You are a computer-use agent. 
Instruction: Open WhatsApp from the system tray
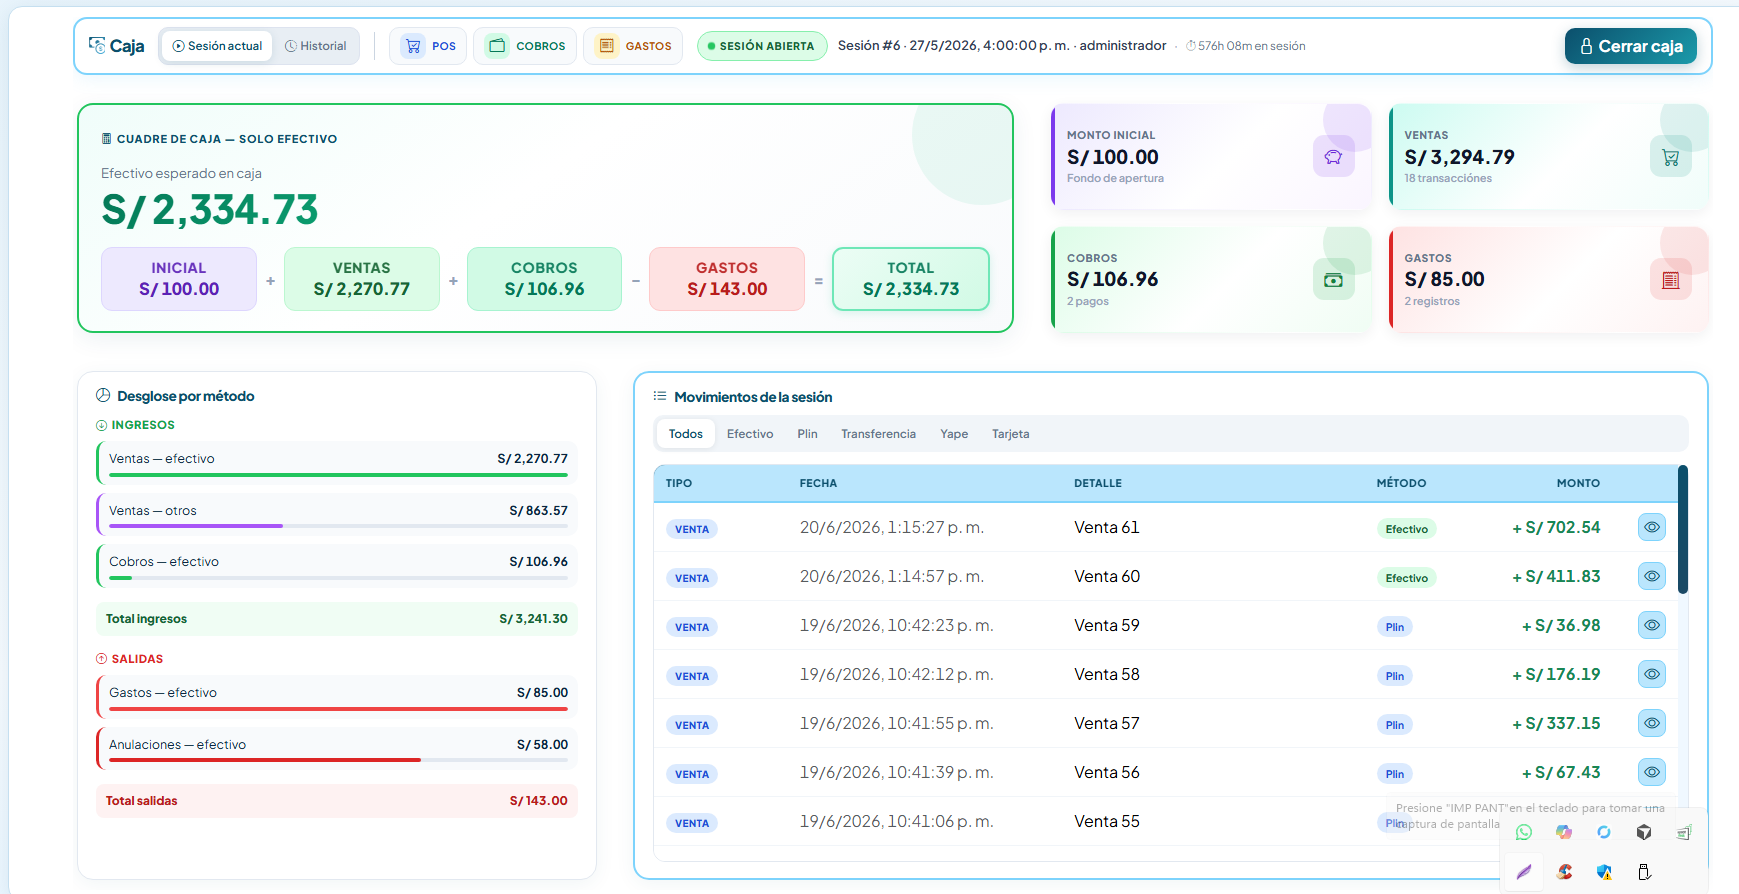tap(1524, 832)
